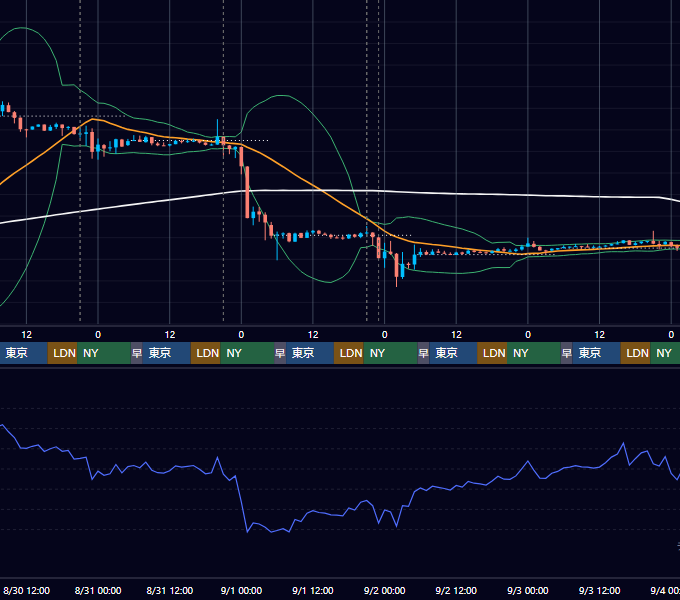
Task: Select NY session block above 9/3 00:00
Action: pyautogui.click(x=534, y=353)
